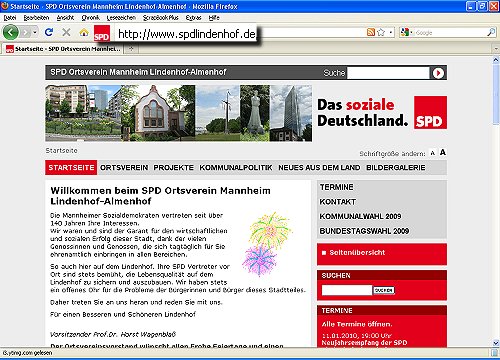Bookmark this page with the star icon
The width and height of the screenshot is (500, 360).
point(381,32)
